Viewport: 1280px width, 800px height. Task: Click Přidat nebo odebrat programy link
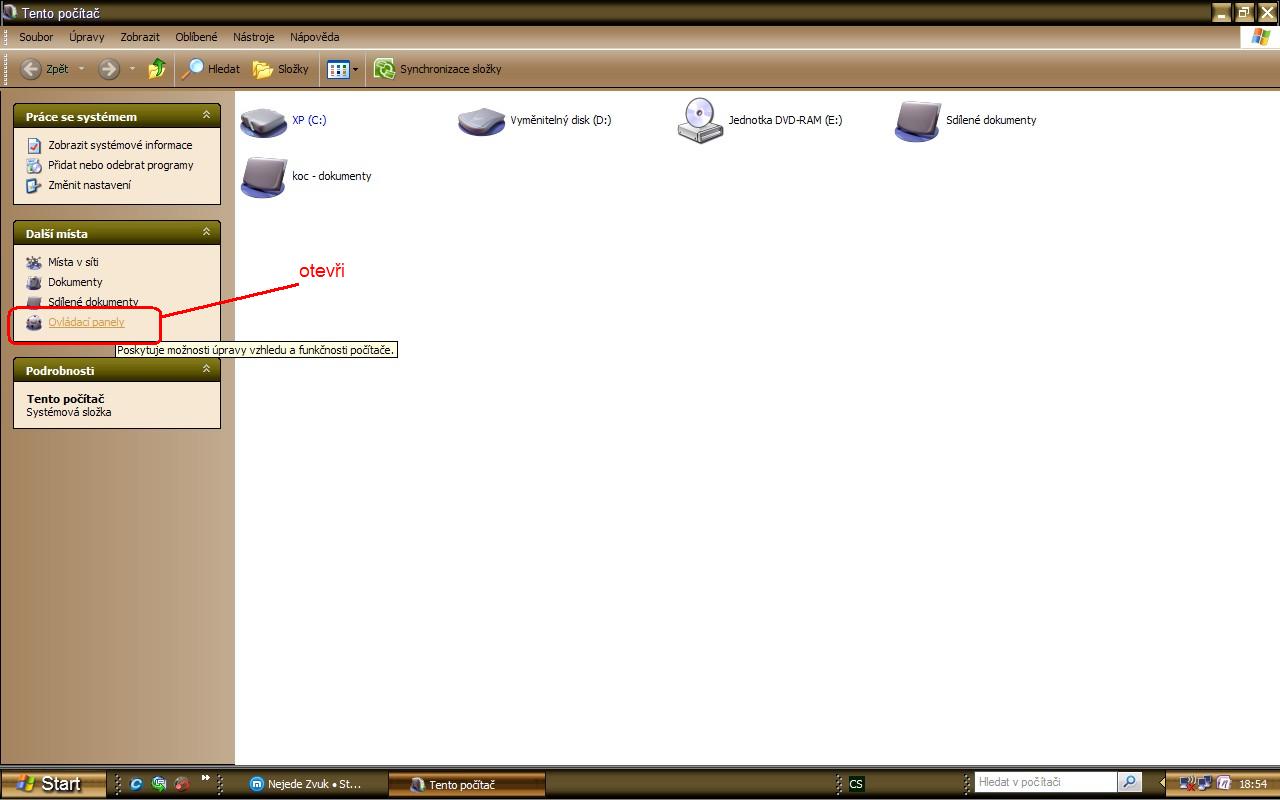tap(121, 165)
